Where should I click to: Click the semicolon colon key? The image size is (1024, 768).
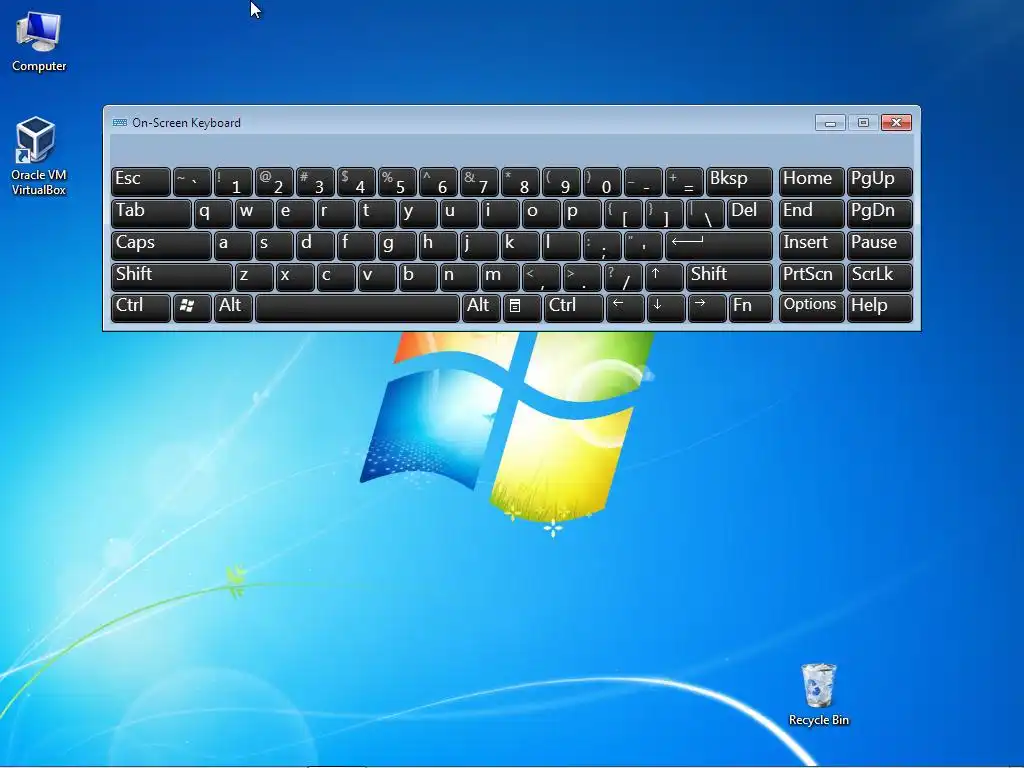[x=602, y=245]
